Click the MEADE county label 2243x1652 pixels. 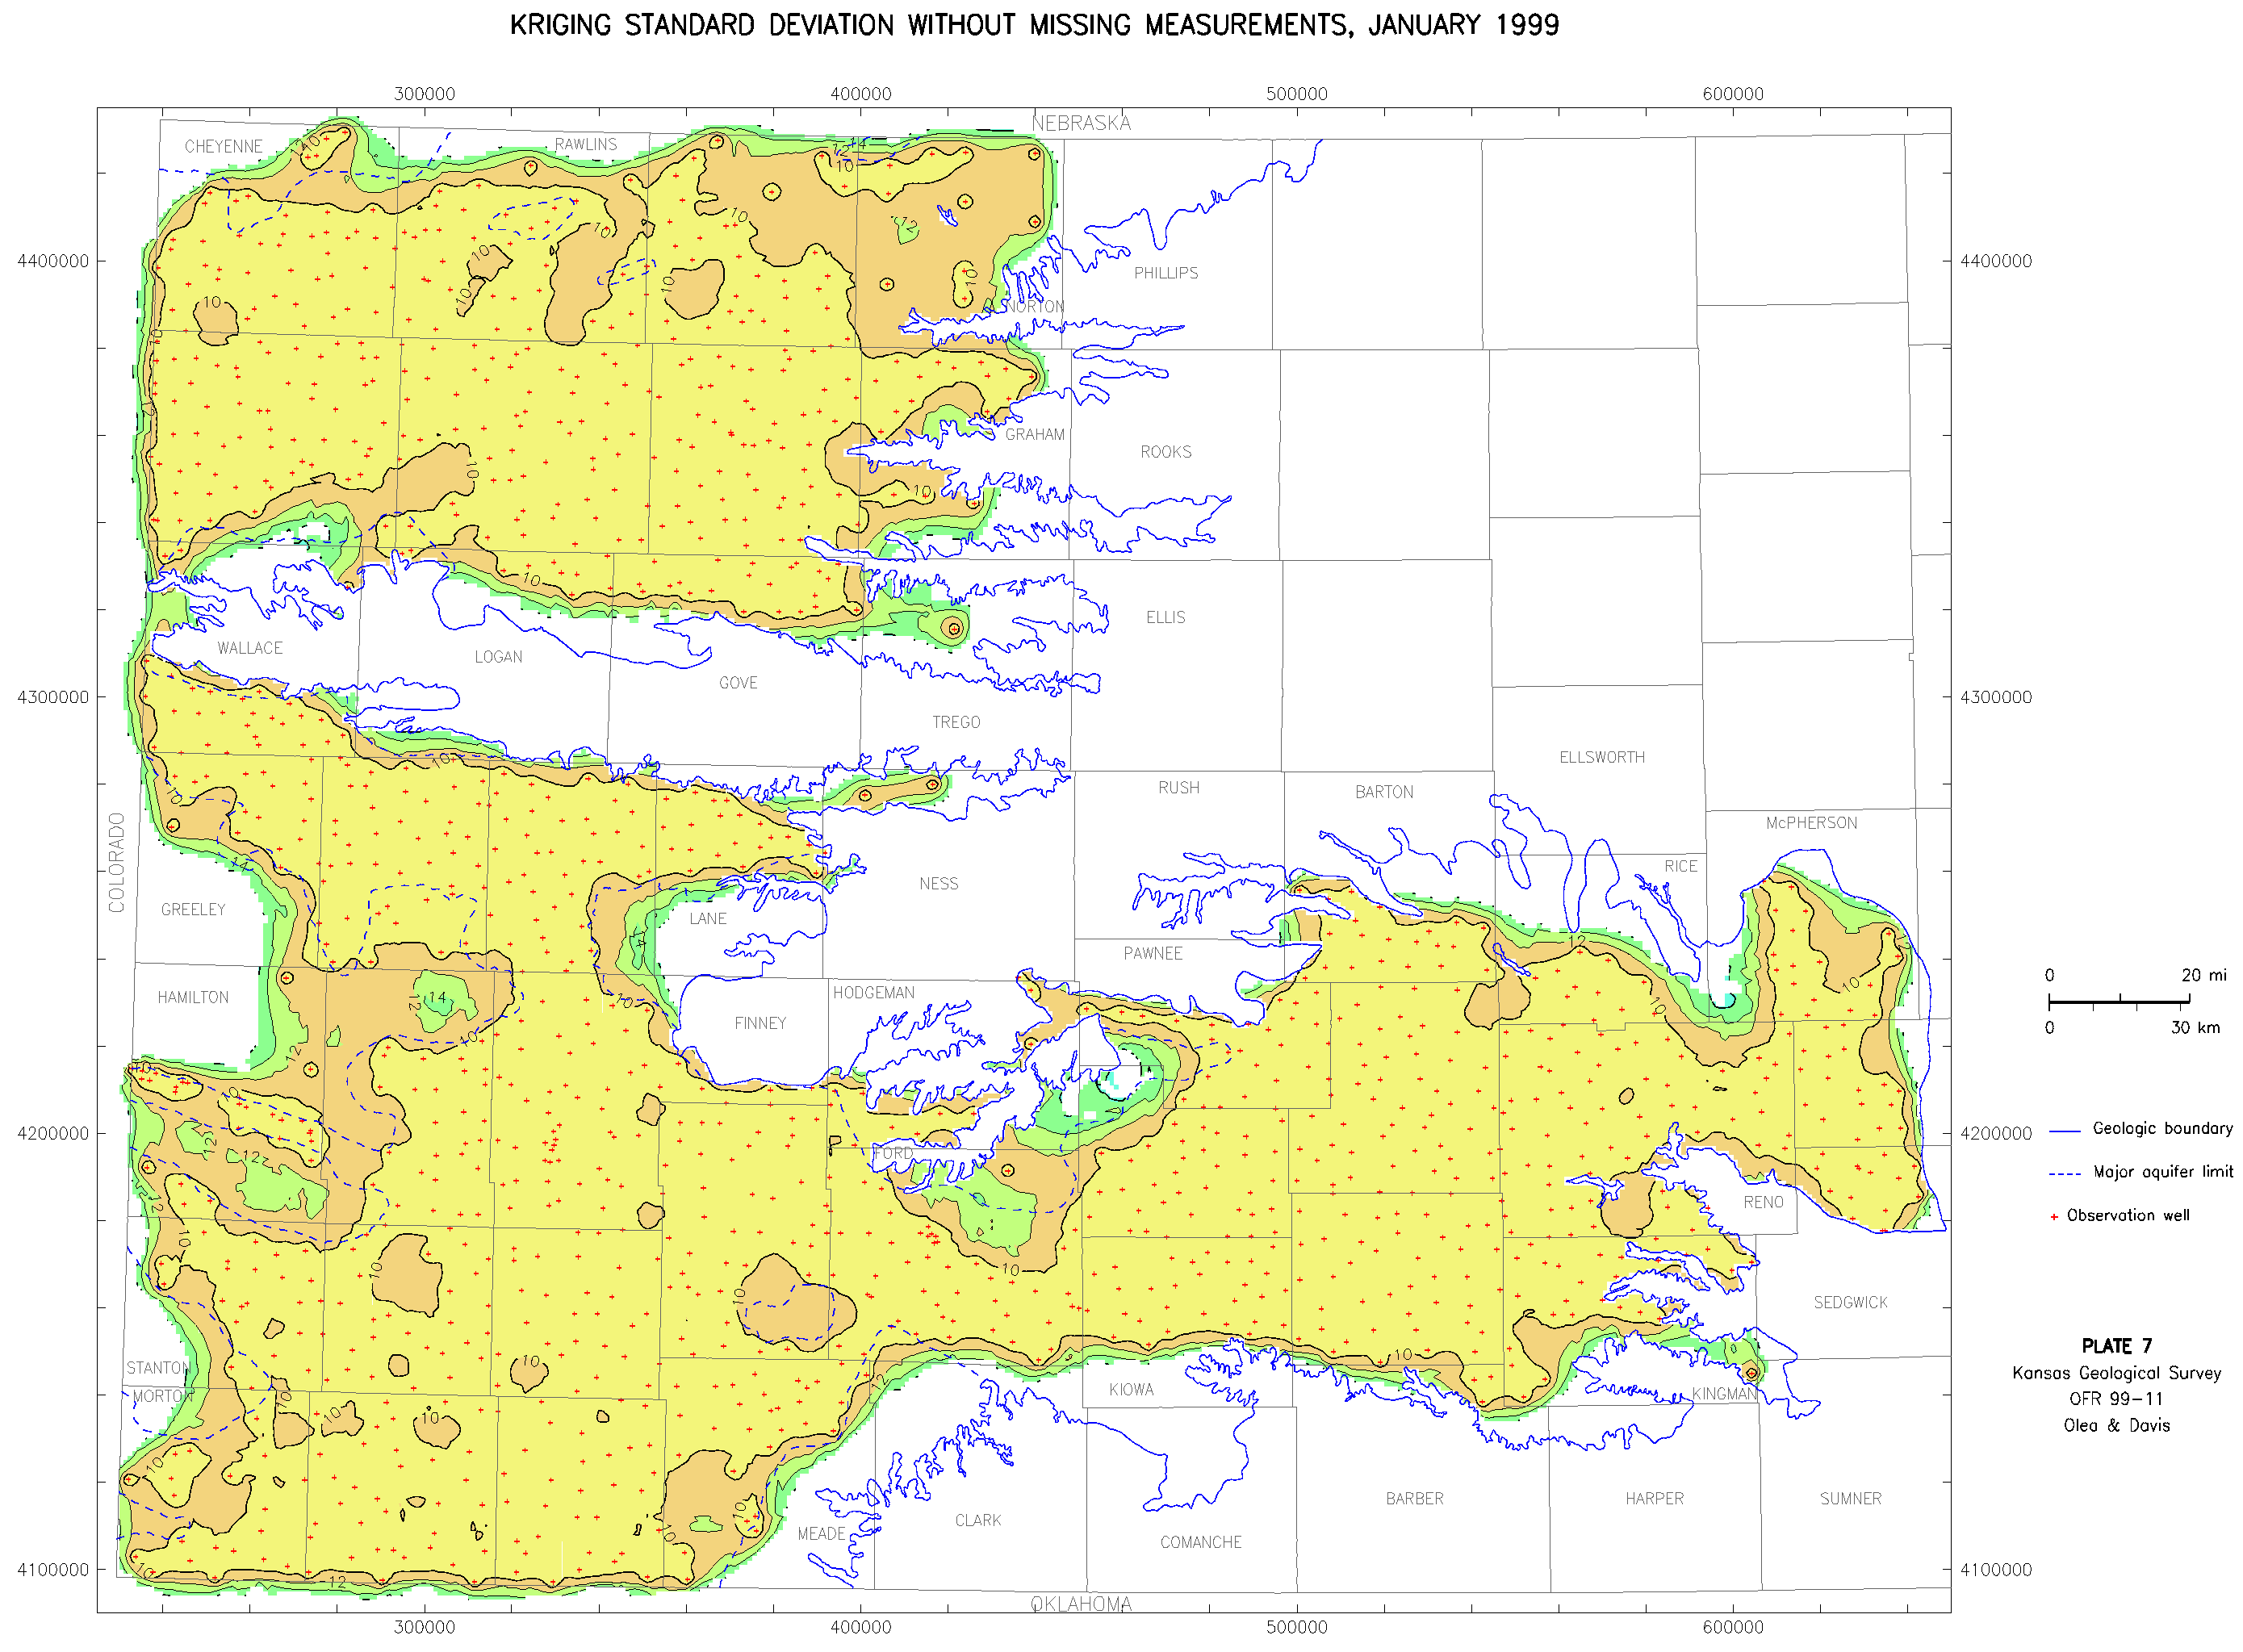pos(821,1534)
